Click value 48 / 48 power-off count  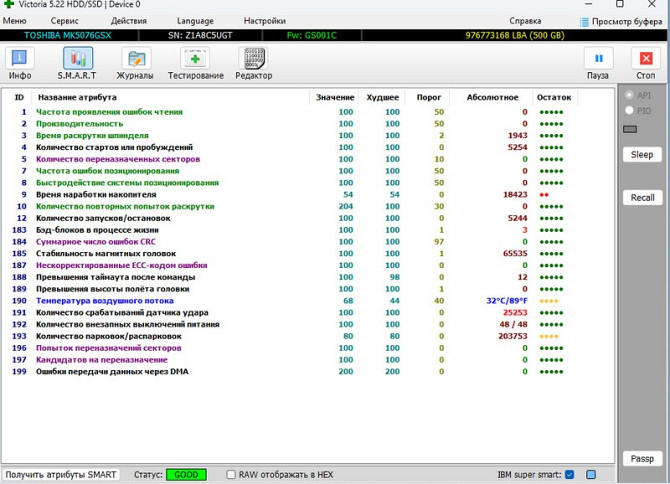pyautogui.click(x=514, y=325)
